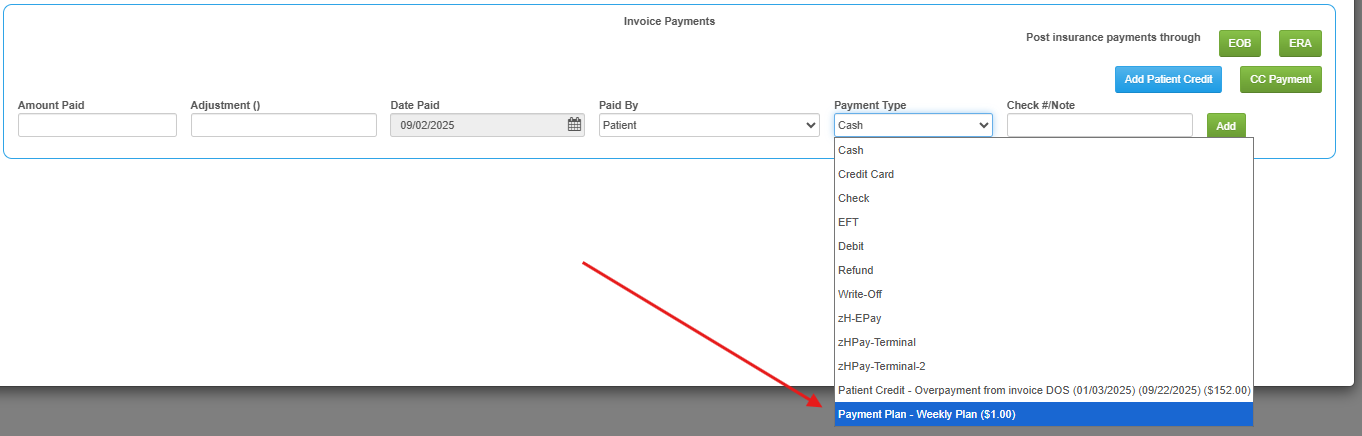Image resolution: width=1362 pixels, height=436 pixels.
Task: Pick zHPay-Terminal-2 from list
Action: (1042, 366)
